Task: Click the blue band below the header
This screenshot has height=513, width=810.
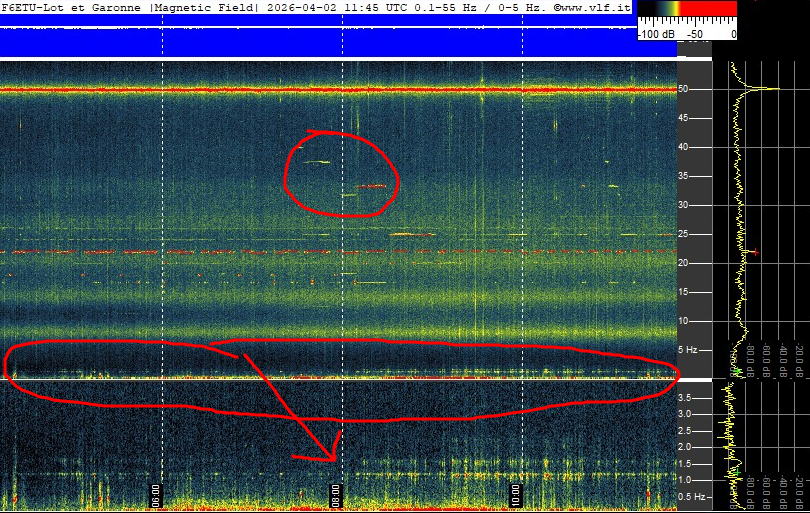Action: pyautogui.click(x=320, y=42)
